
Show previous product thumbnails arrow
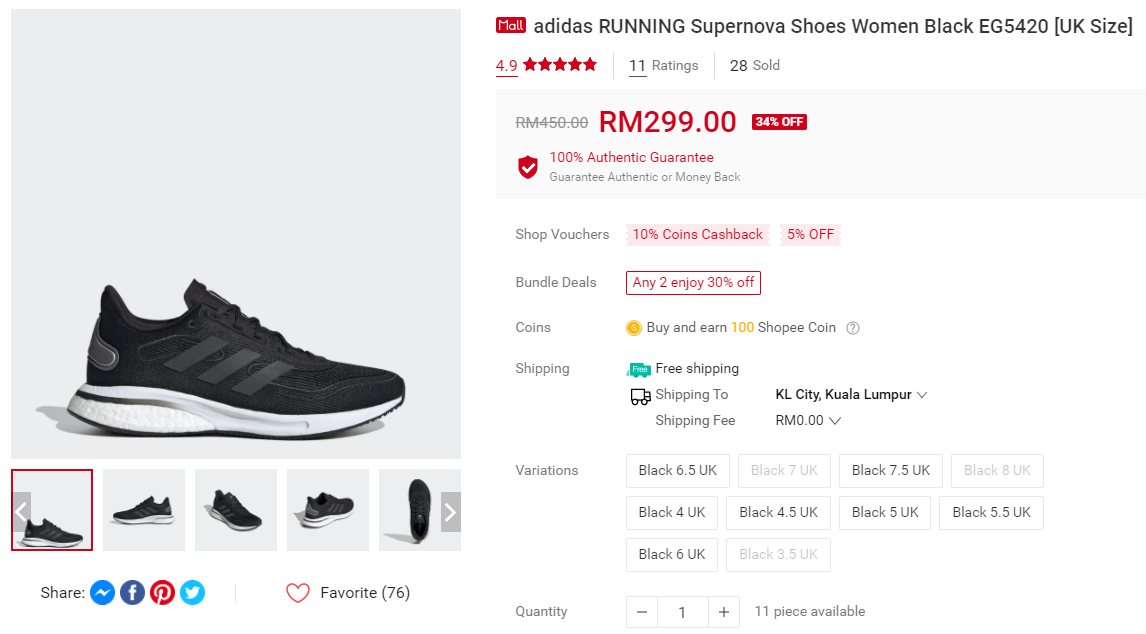[21, 512]
